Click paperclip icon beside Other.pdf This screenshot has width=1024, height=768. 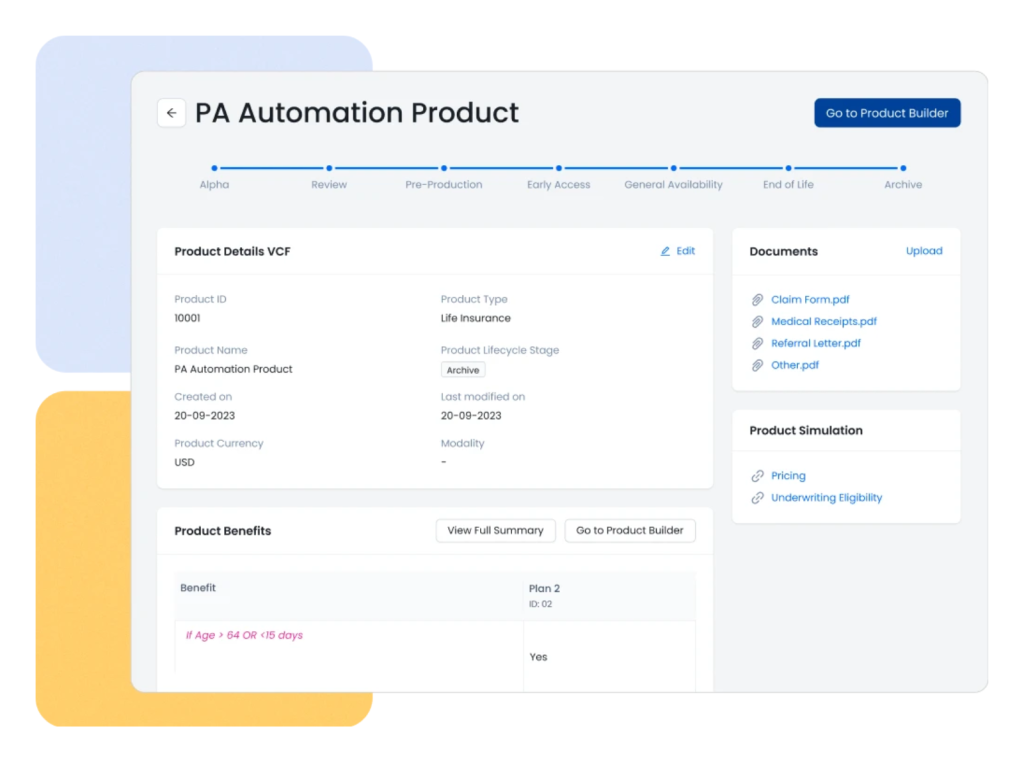pyautogui.click(x=757, y=366)
